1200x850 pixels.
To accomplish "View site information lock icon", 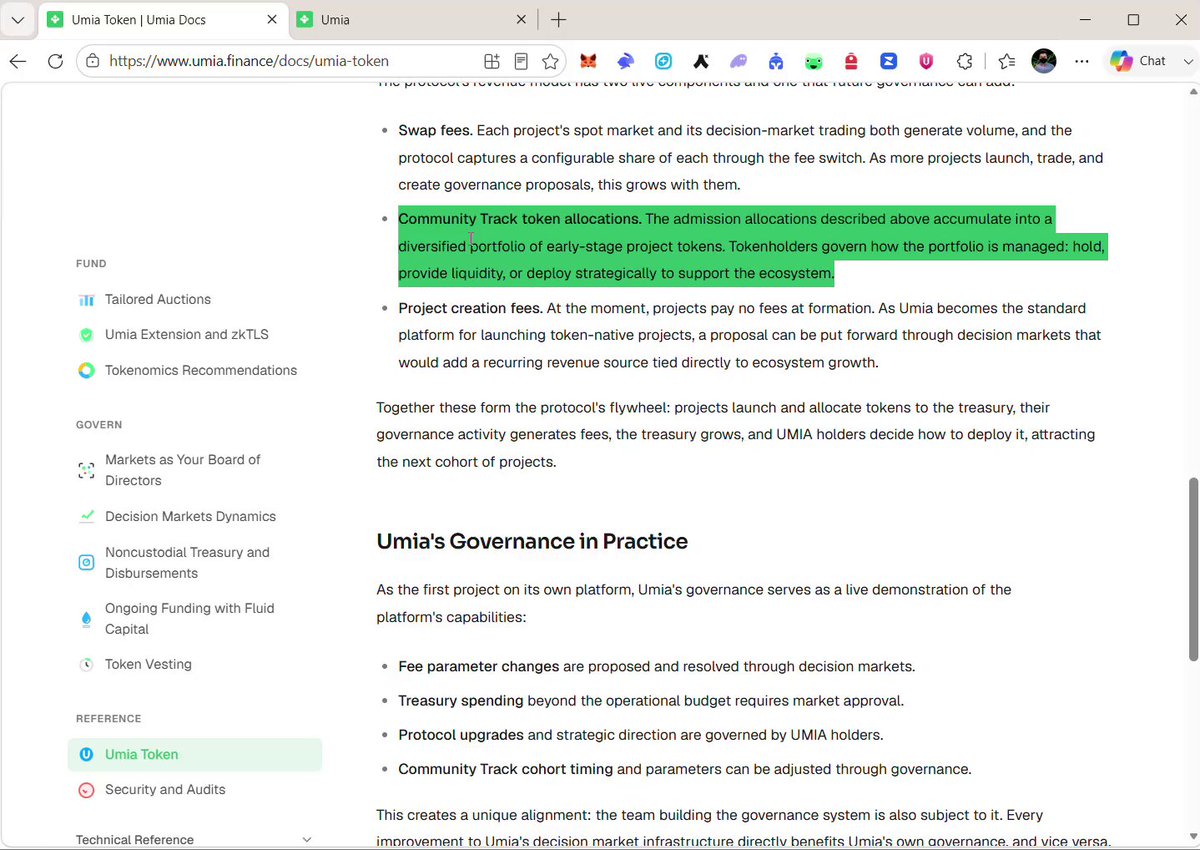I will [x=93, y=61].
